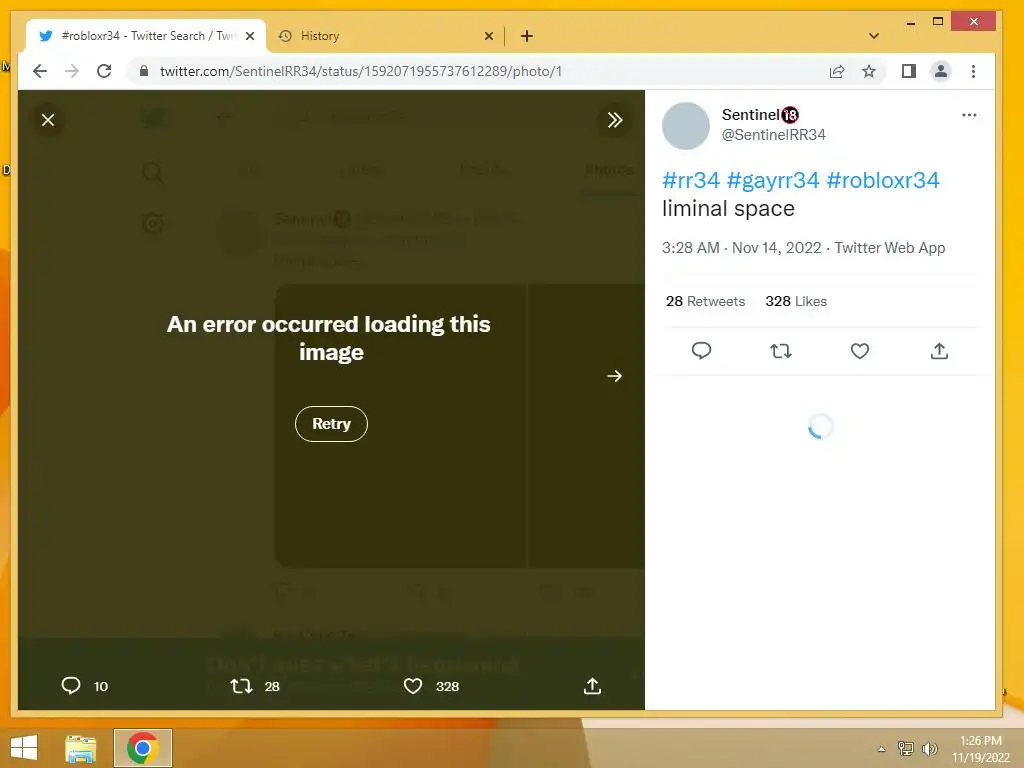Screen dimensions: 1024x768
Task: Click the reply icon showing 10 replies
Action: pos(71,686)
